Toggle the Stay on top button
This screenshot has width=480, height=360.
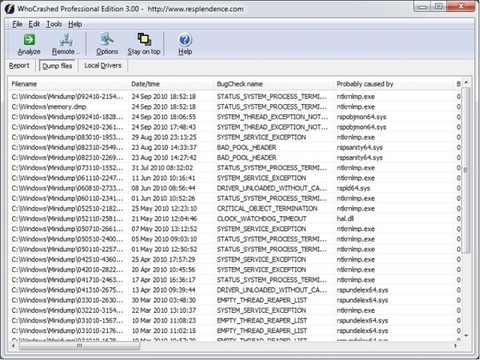[x=144, y=44]
